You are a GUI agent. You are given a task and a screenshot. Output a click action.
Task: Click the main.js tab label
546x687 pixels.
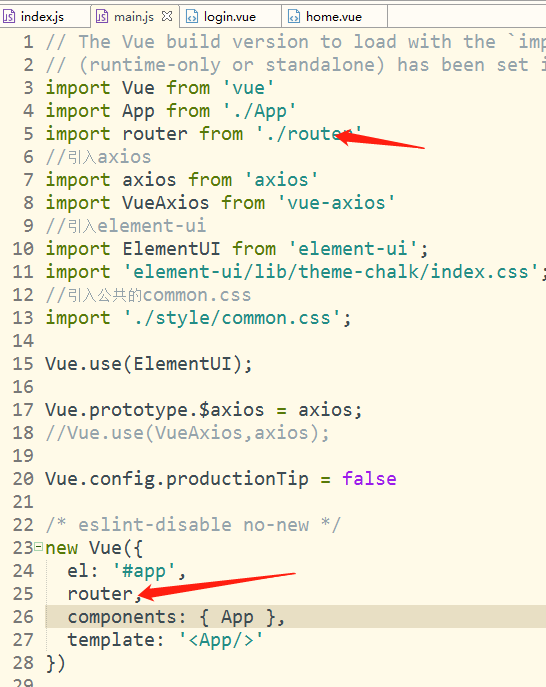tap(134, 17)
